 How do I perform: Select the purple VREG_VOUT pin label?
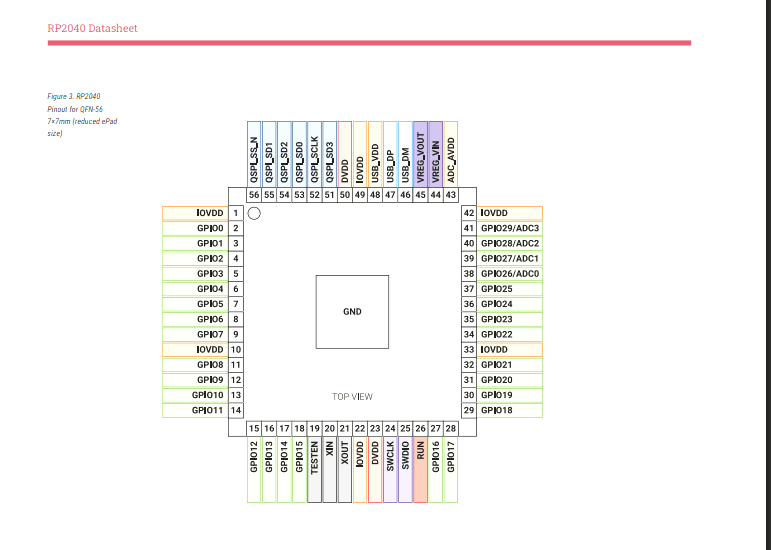coord(420,154)
